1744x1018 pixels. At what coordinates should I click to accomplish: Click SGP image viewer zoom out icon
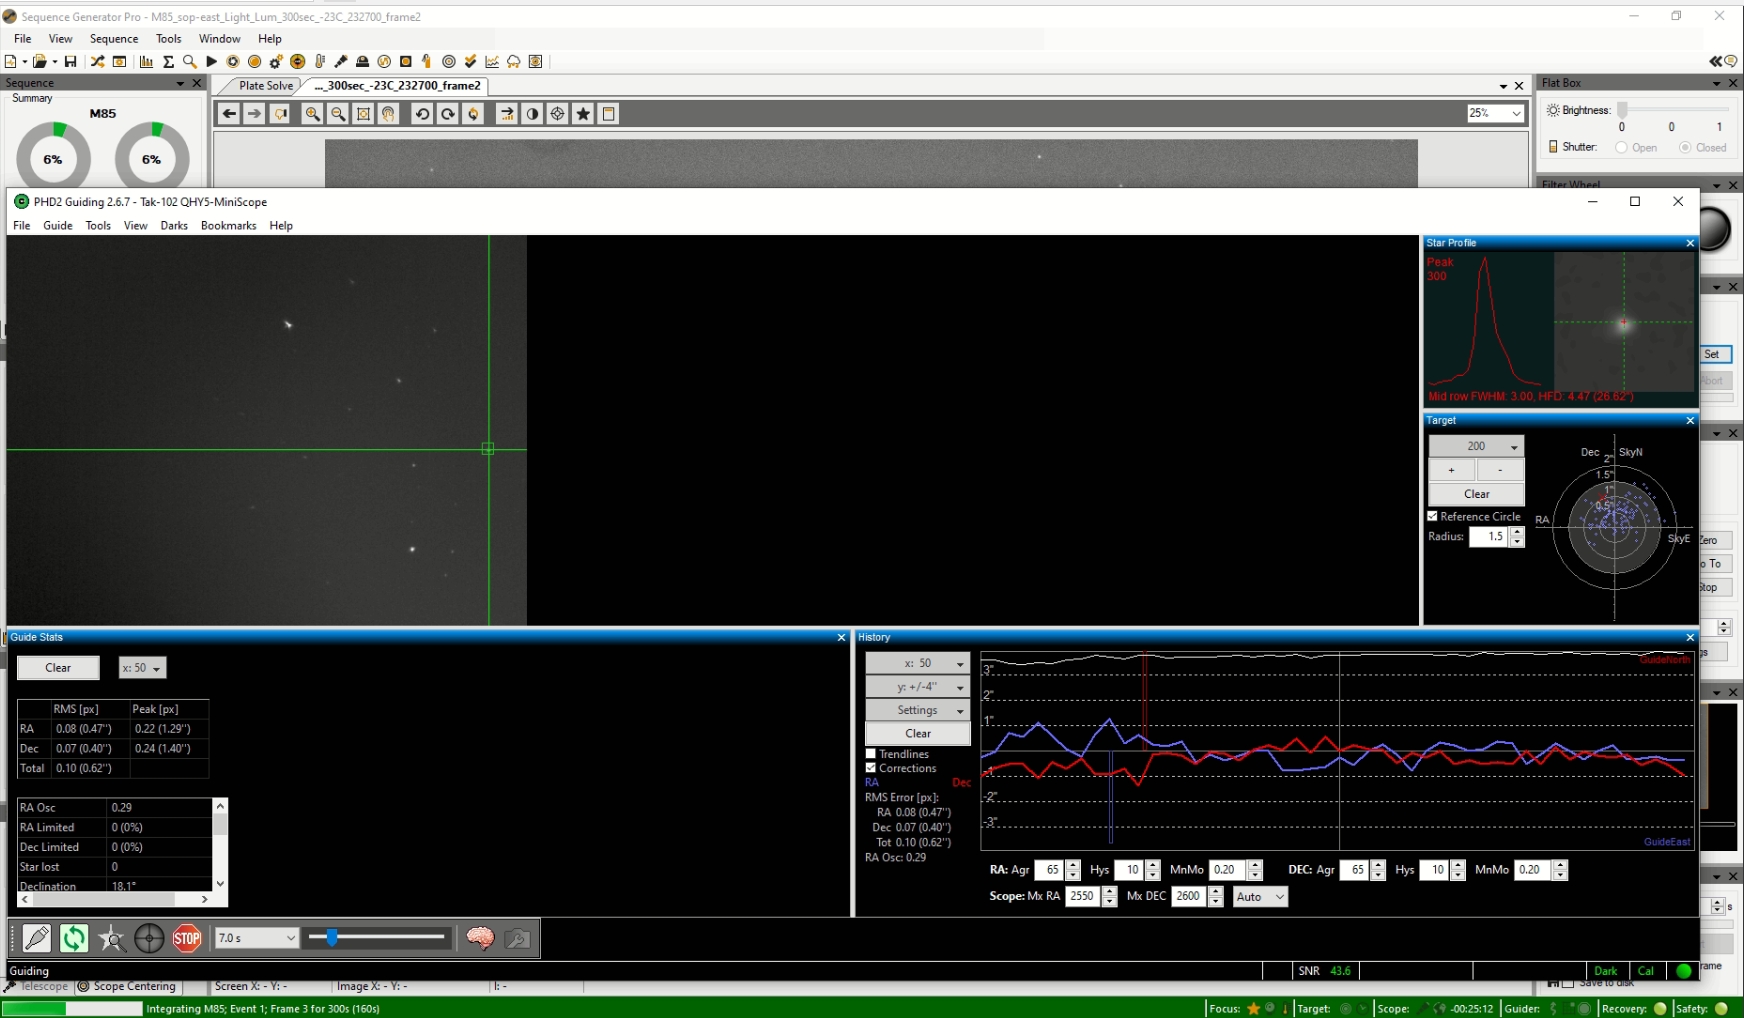338,114
